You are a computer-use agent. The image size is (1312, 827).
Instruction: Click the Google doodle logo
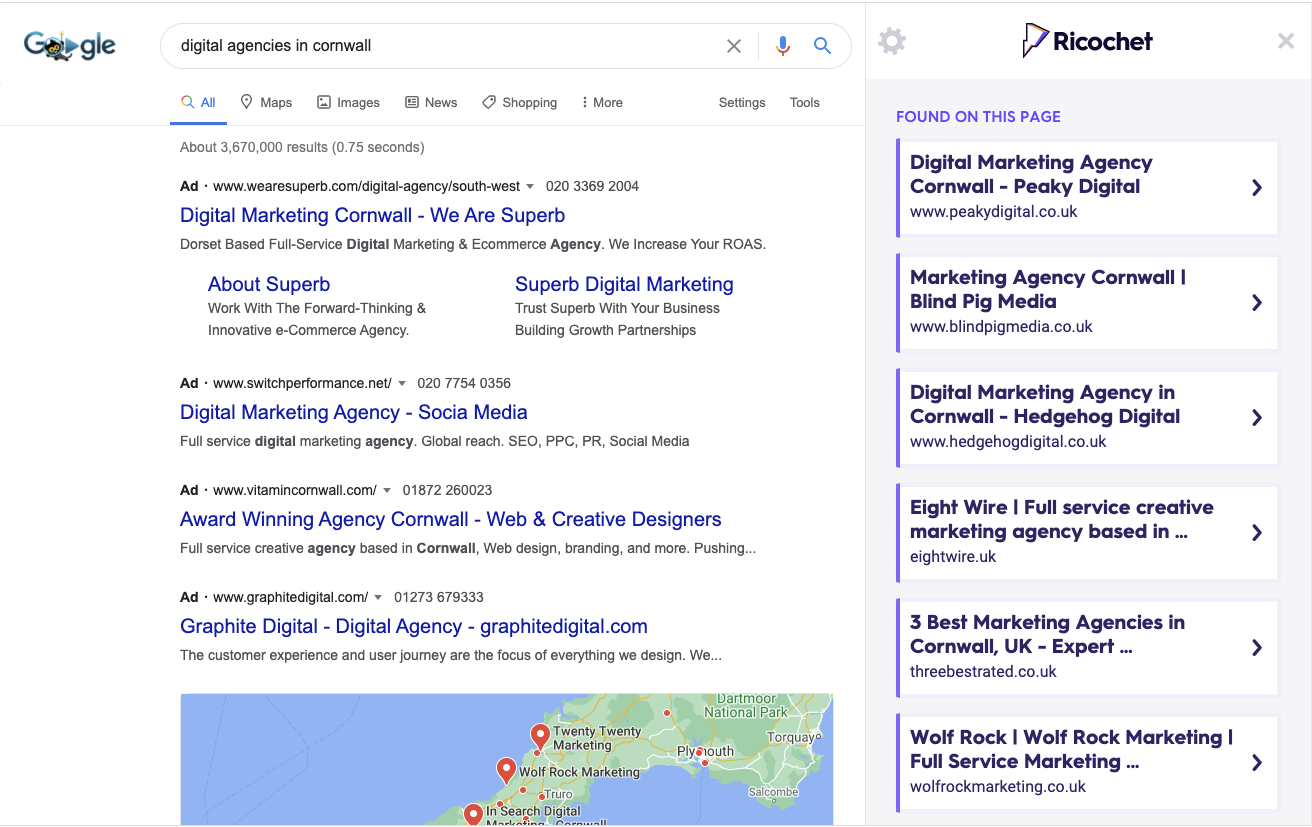click(70, 46)
